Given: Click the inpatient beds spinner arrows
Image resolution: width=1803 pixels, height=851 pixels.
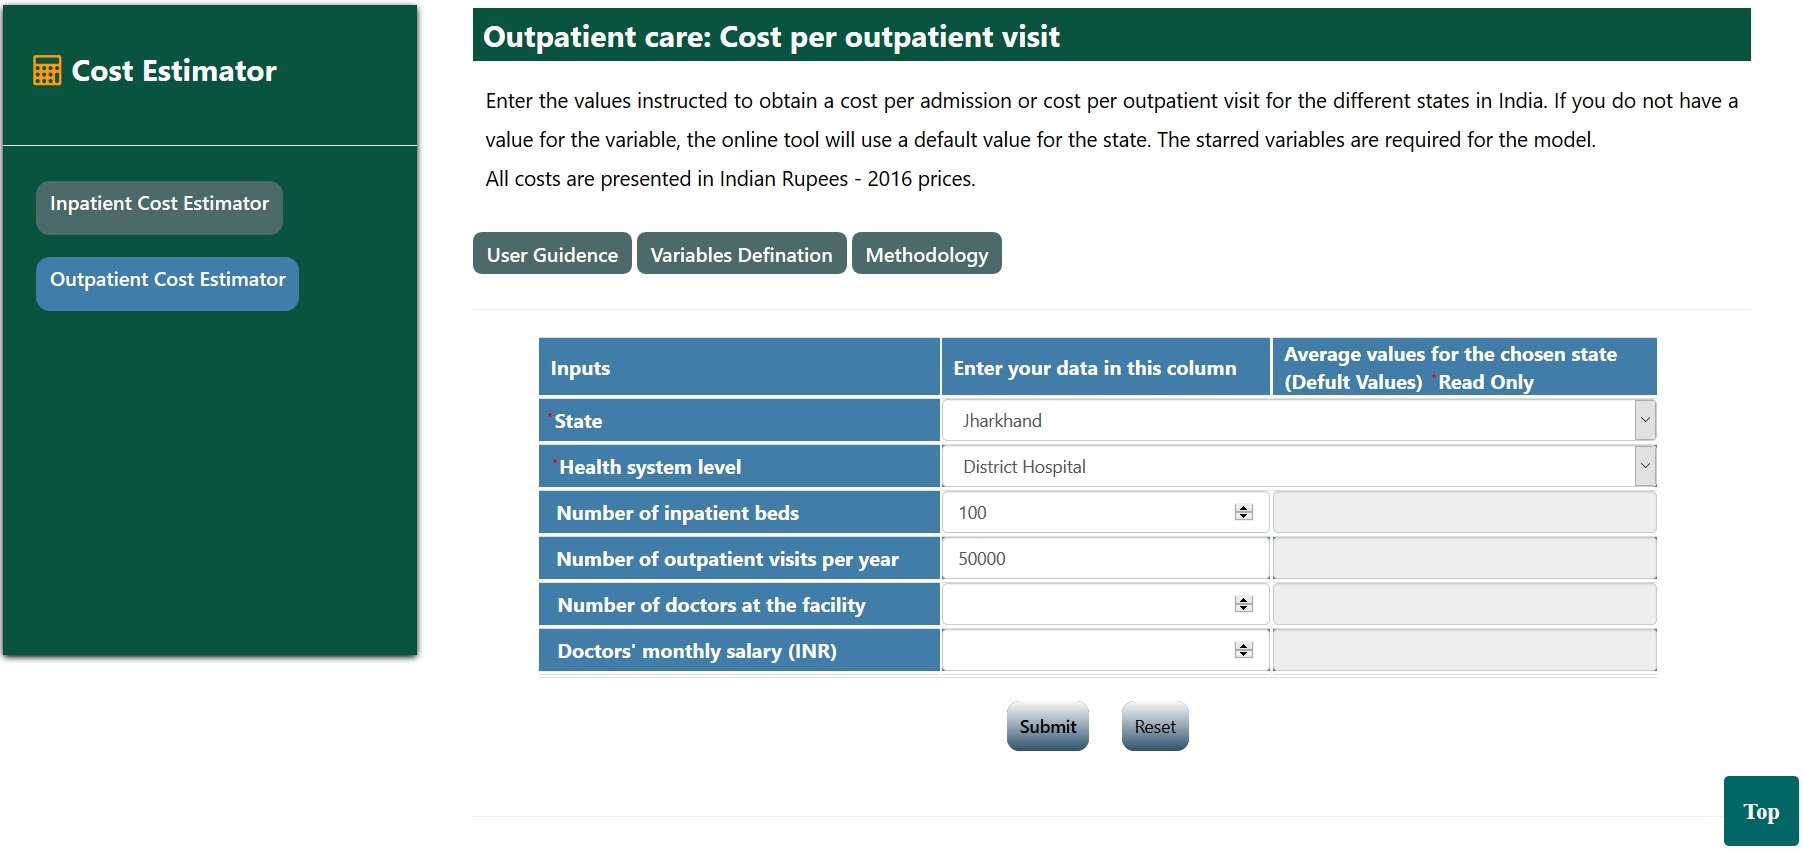Looking at the screenshot, I should pyautogui.click(x=1244, y=513).
